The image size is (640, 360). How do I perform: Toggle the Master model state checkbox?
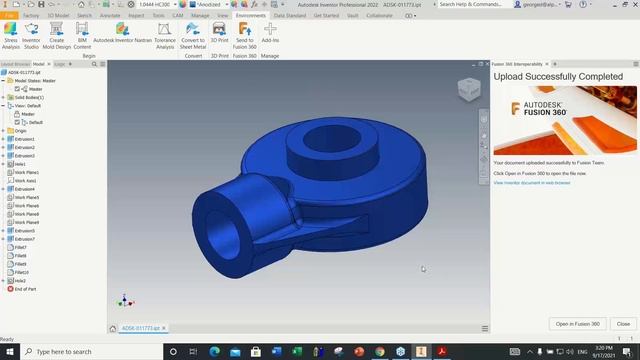[17, 89]
